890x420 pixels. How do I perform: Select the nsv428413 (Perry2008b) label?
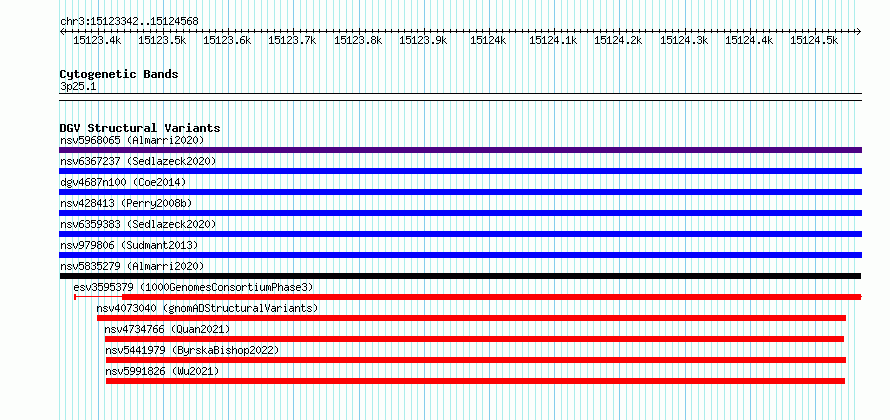tap(127, 203)
